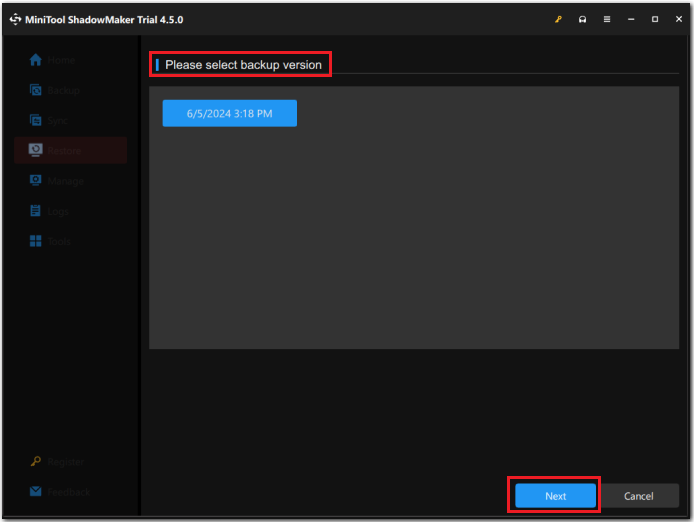Click the Feedback envelope icon
The width and height of the screenshot is (694, 522).
pyautogui.click(x=36, y=491)
